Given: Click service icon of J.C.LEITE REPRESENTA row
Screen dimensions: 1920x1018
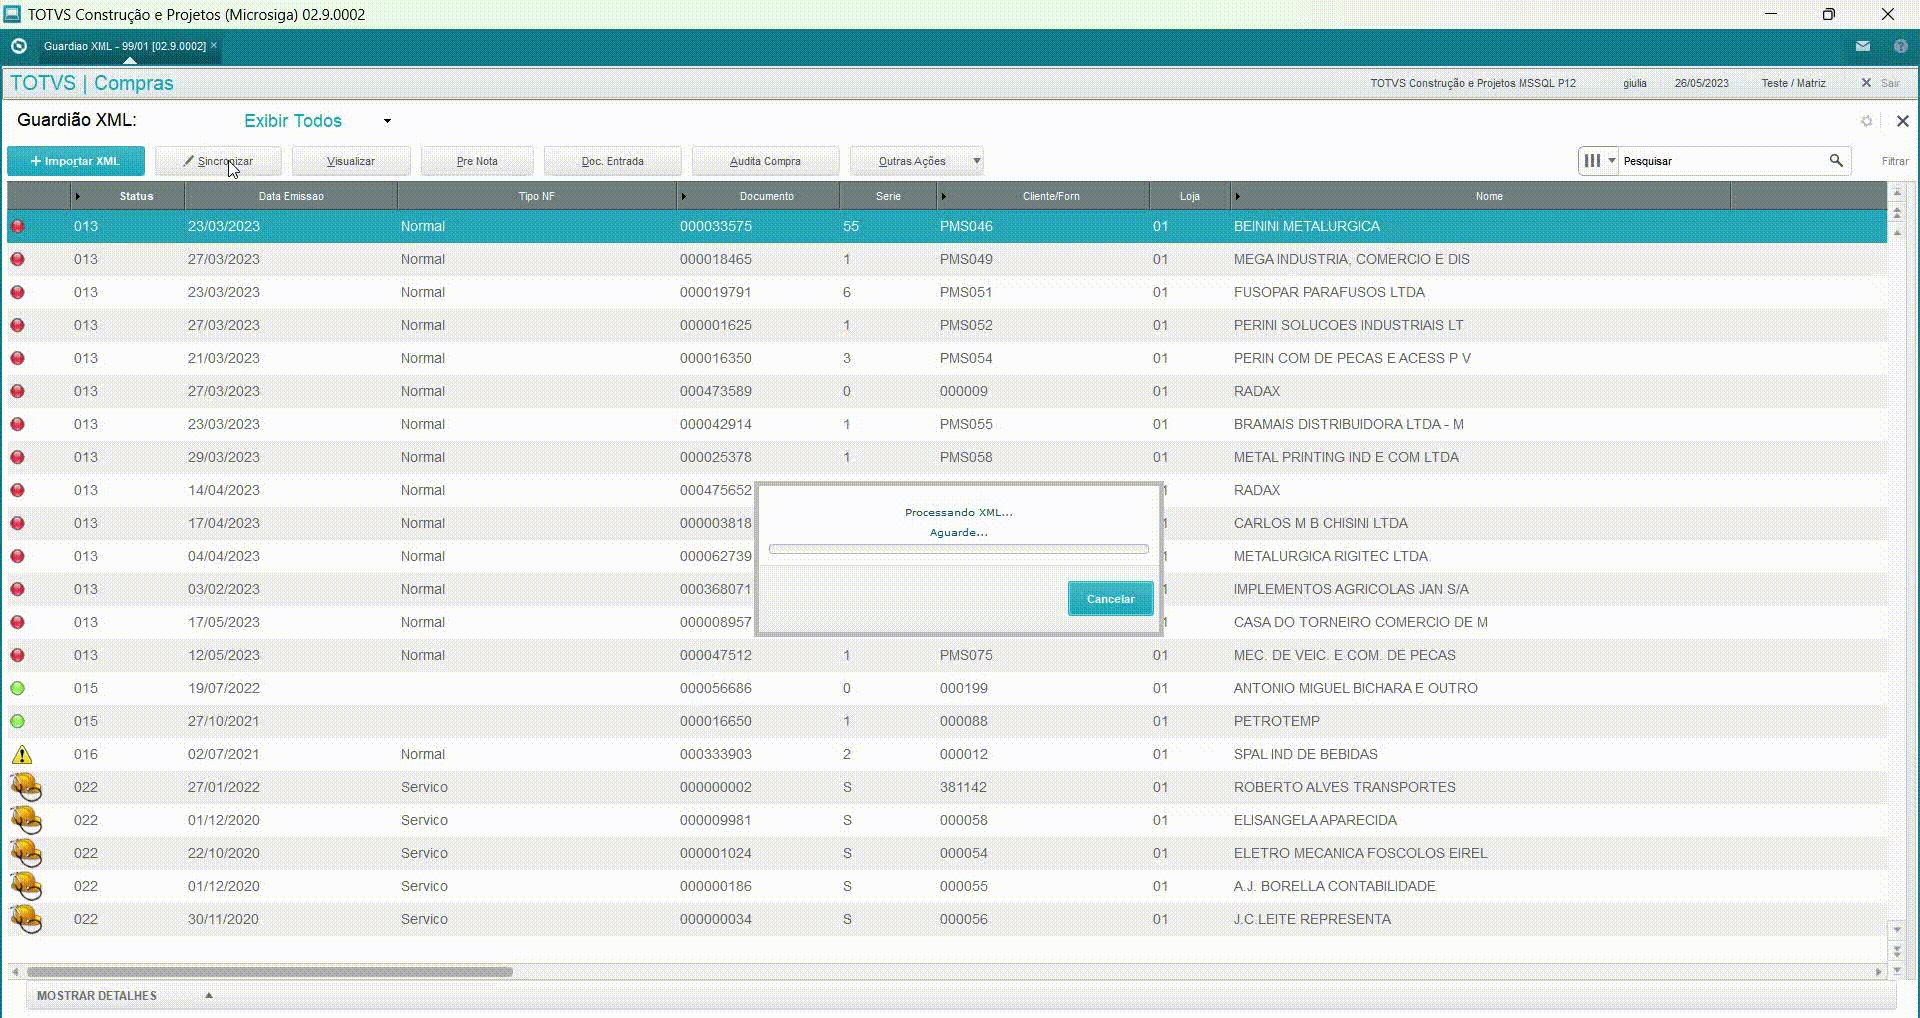Looking at the screenshot, I should tap(26, 919).
